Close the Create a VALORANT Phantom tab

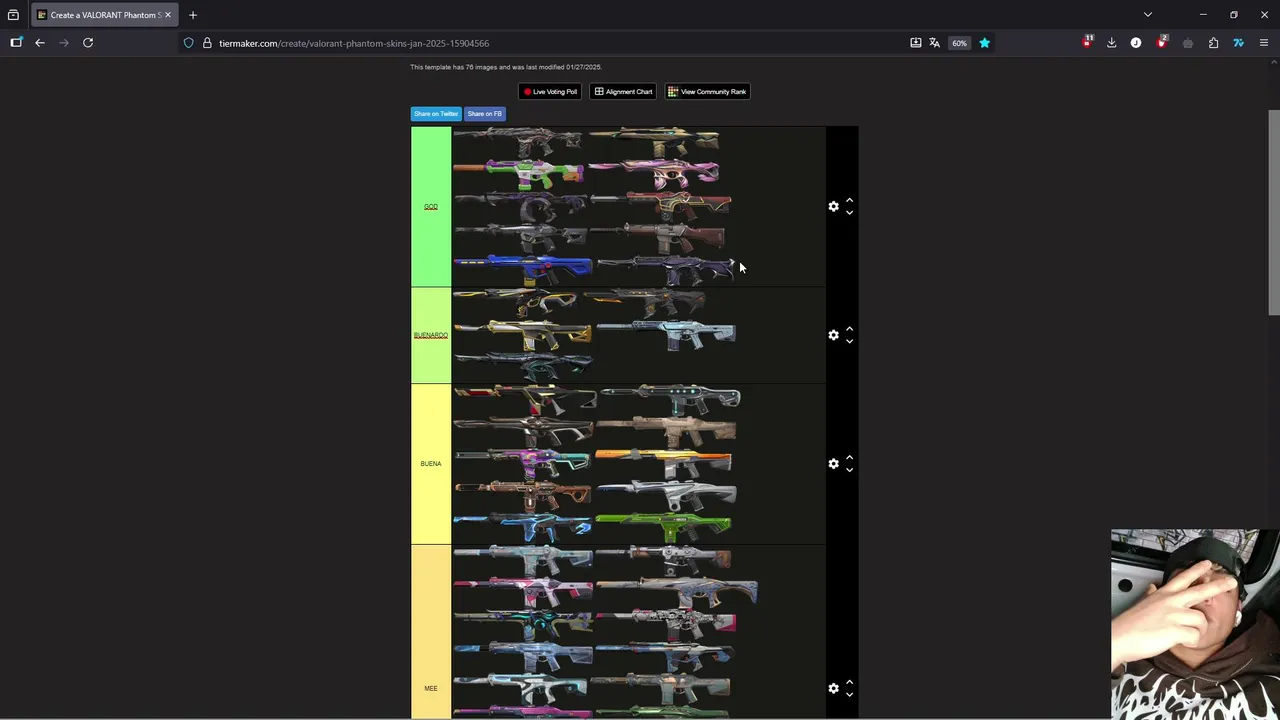click(x=168, y=15)
